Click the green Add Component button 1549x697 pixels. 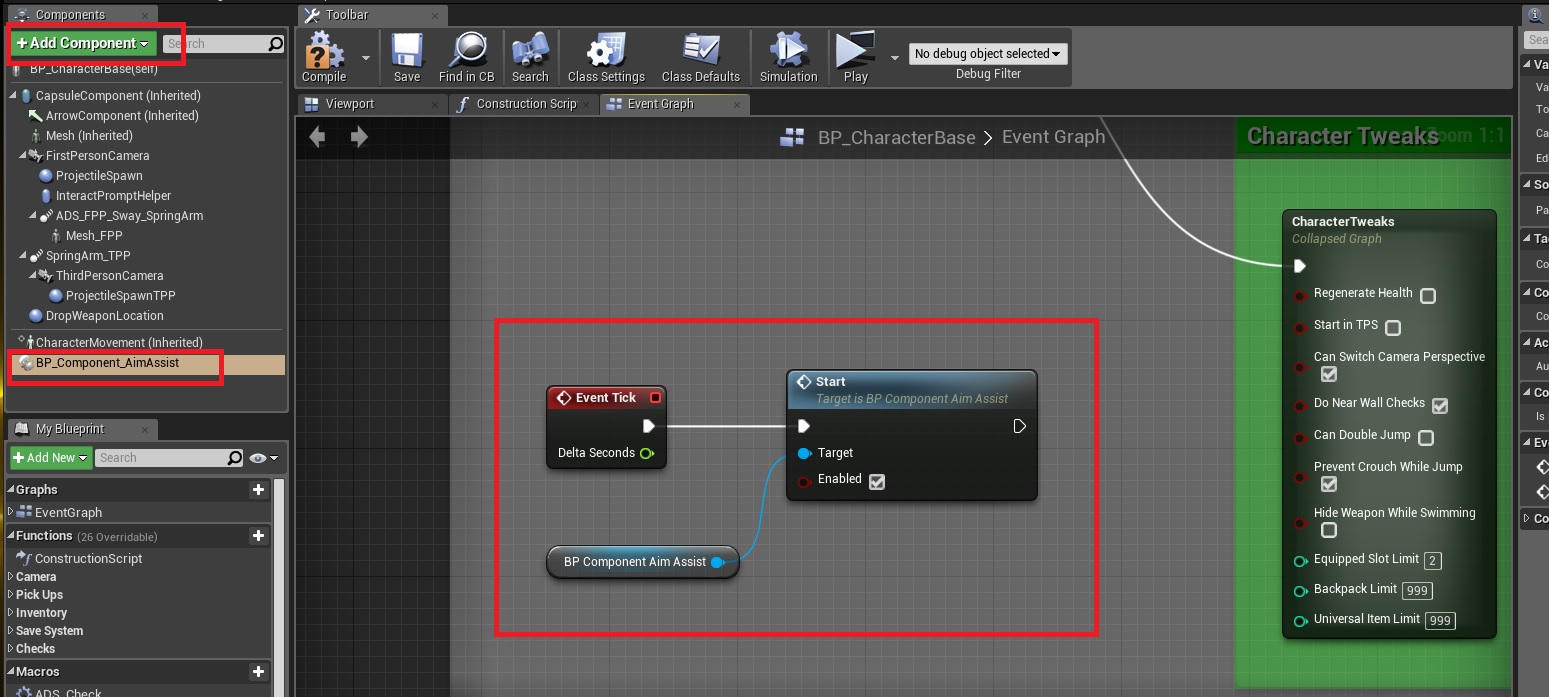[x=83, y=43]
